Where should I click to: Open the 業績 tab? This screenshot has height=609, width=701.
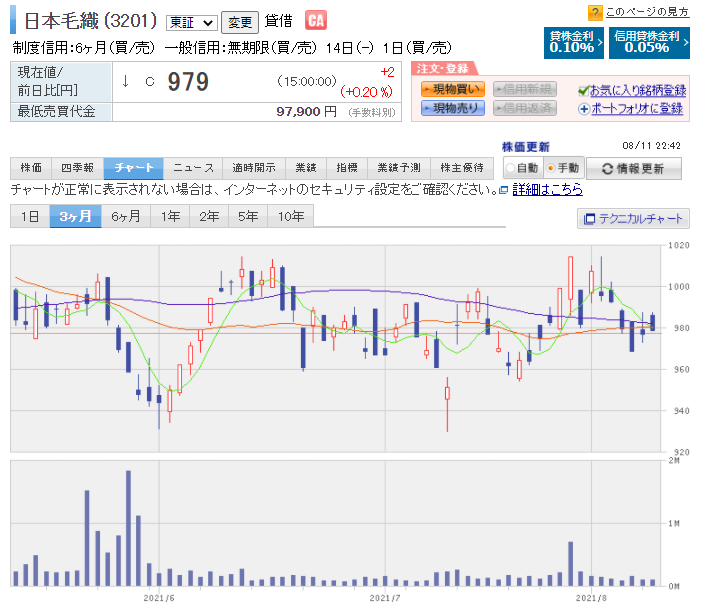pyautogui.click(x=306, y=168)
